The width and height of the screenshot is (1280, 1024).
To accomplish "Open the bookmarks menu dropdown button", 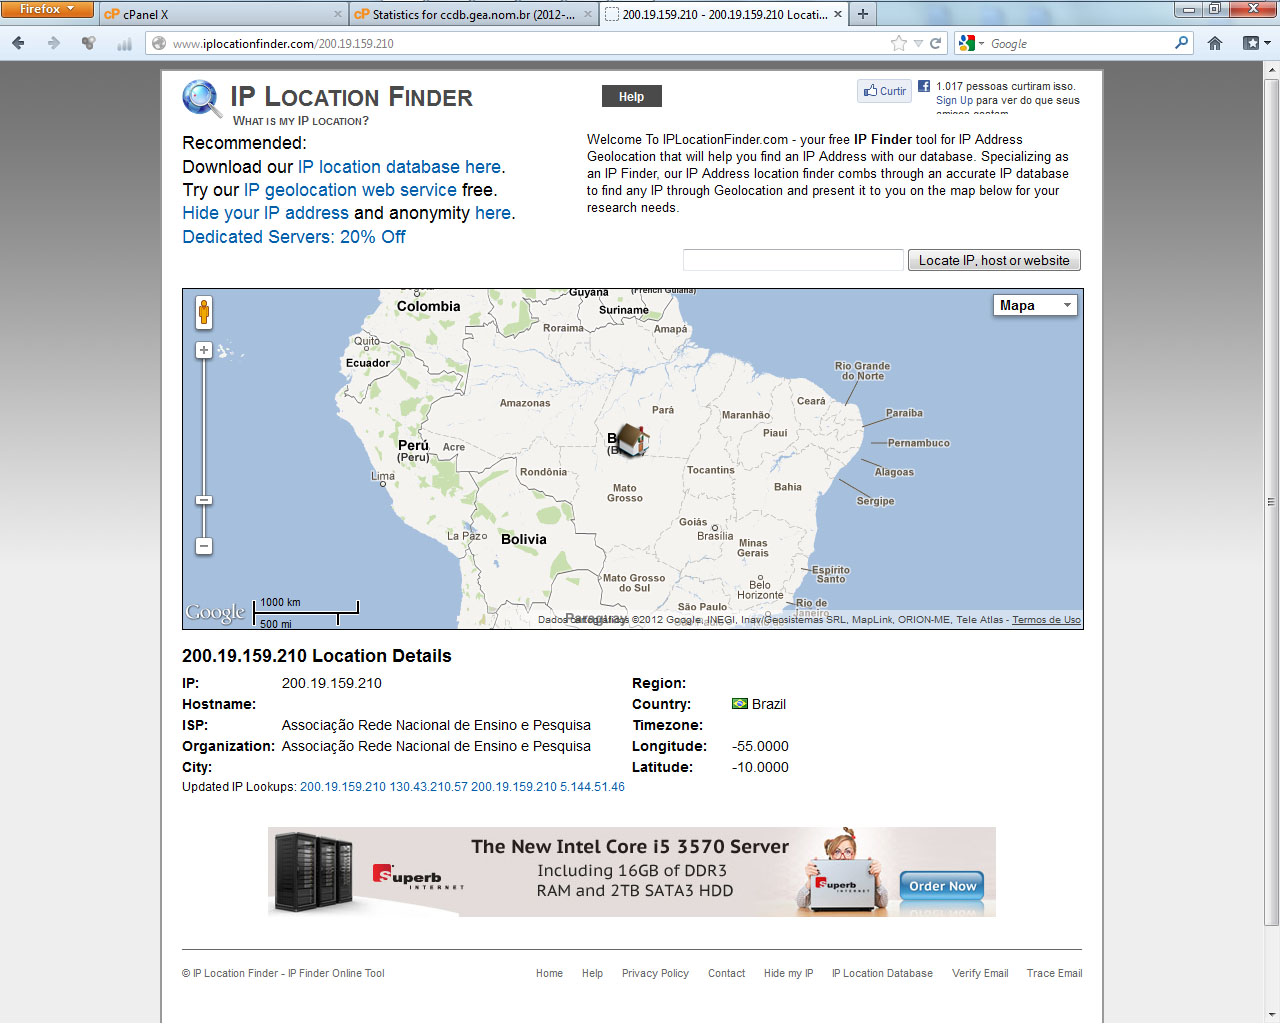I will pyautogui.click(x=1255, y=43).
